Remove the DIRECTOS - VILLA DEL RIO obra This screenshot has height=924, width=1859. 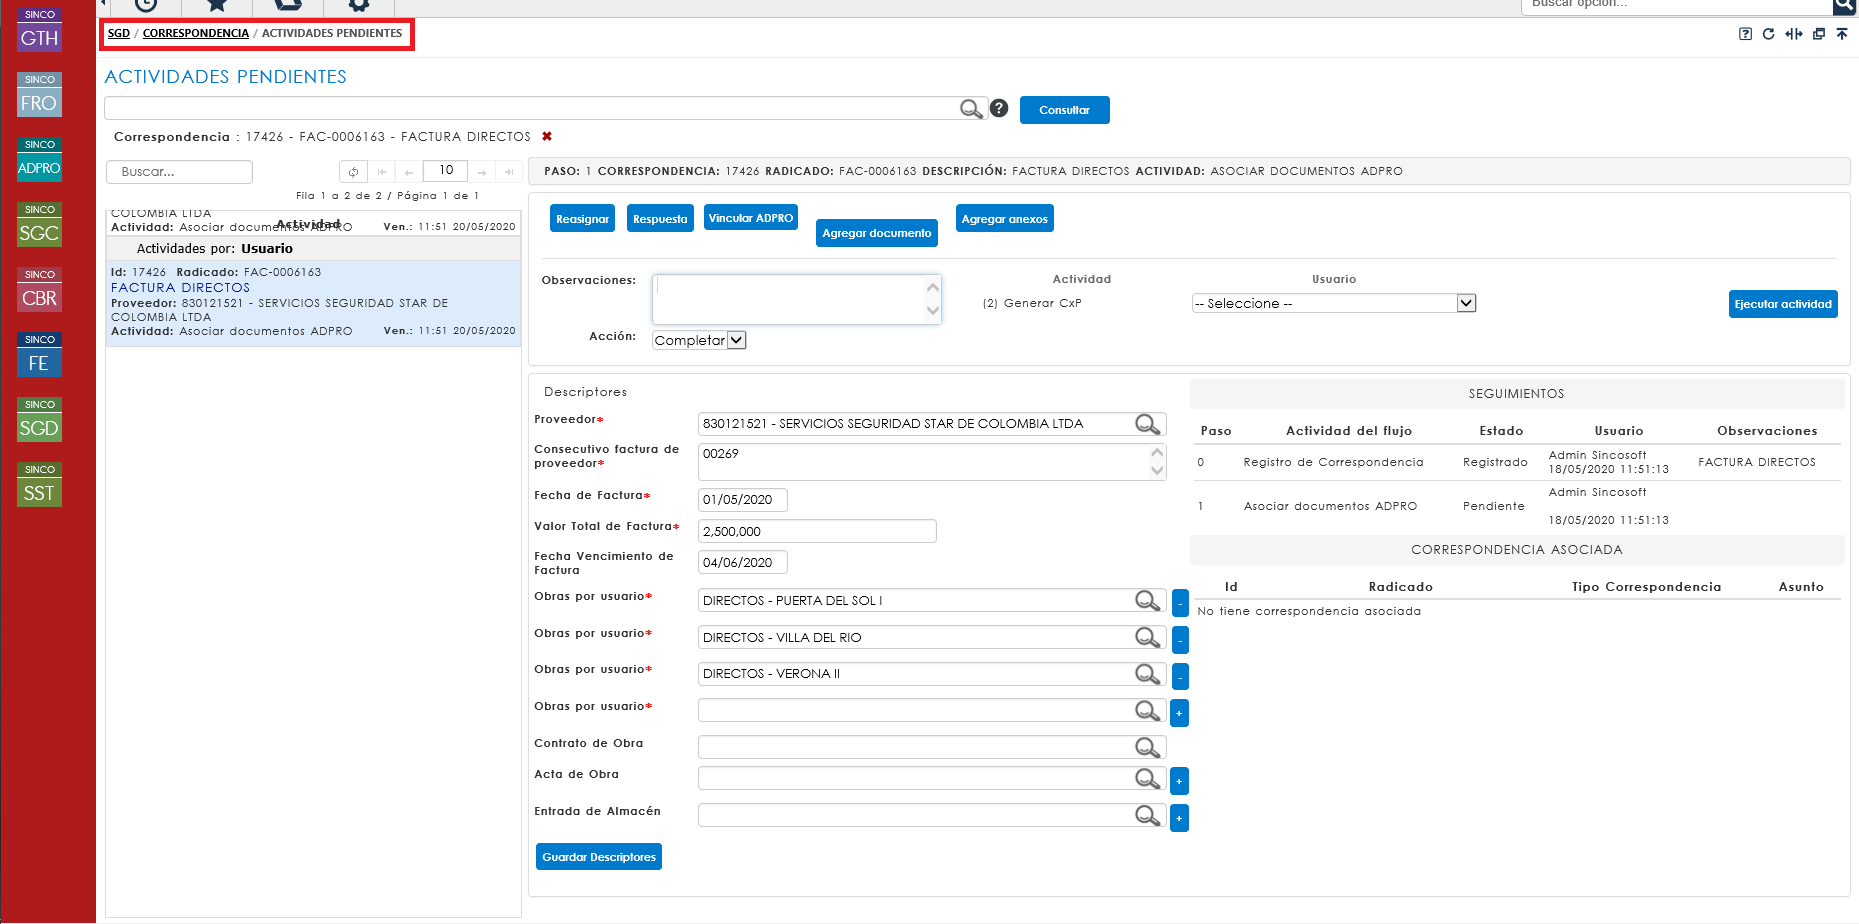1180,640
